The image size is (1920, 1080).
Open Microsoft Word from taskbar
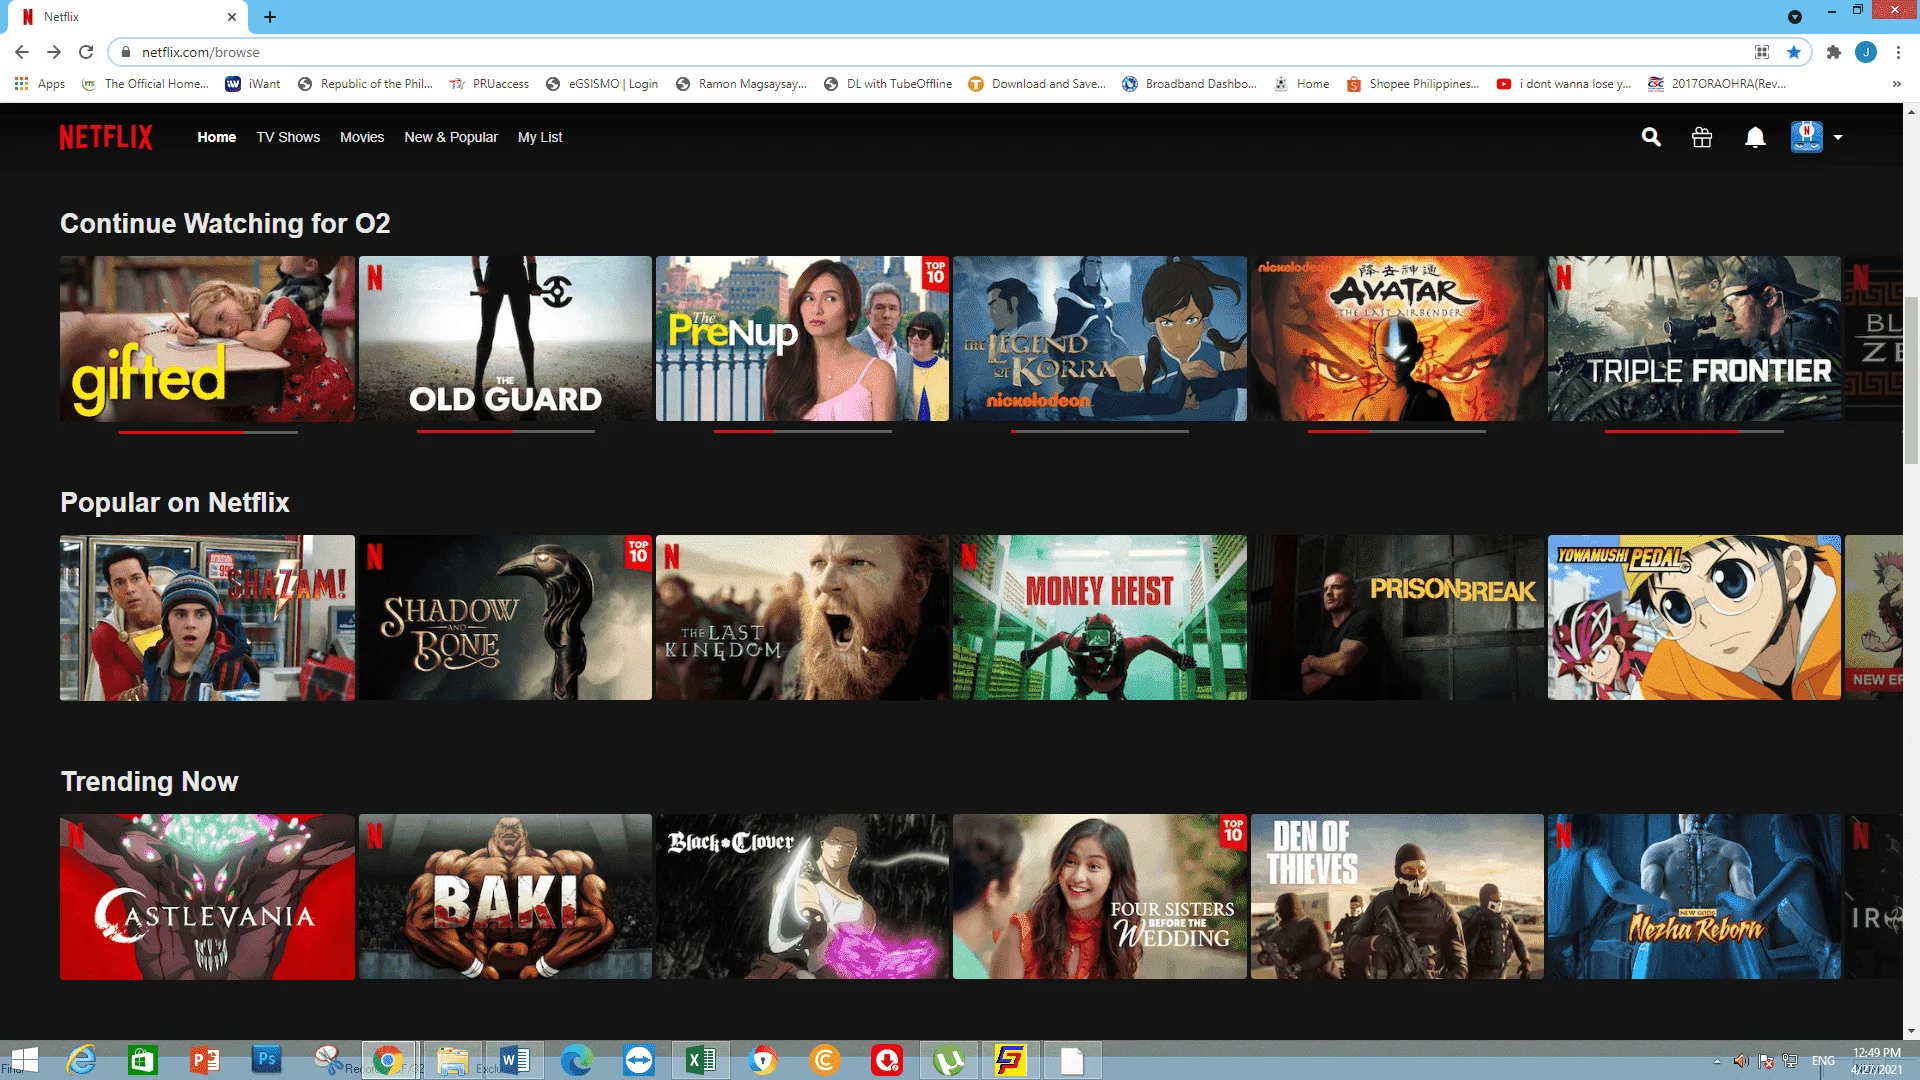tap(514, 1060)
